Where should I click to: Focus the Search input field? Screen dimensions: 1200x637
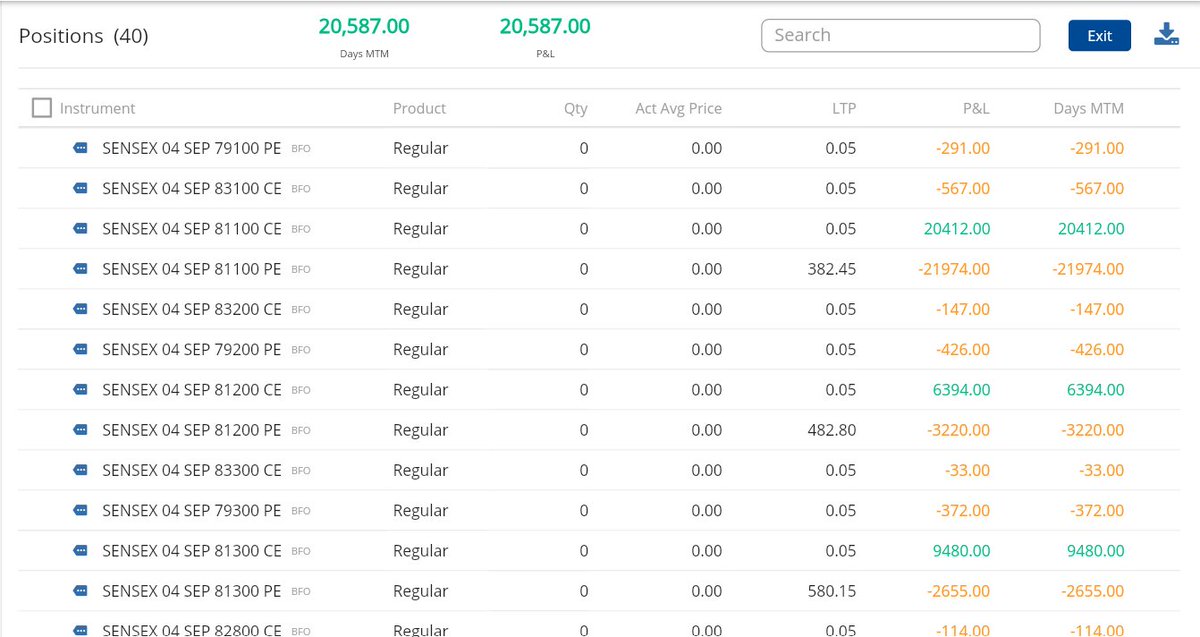(901, 35)
